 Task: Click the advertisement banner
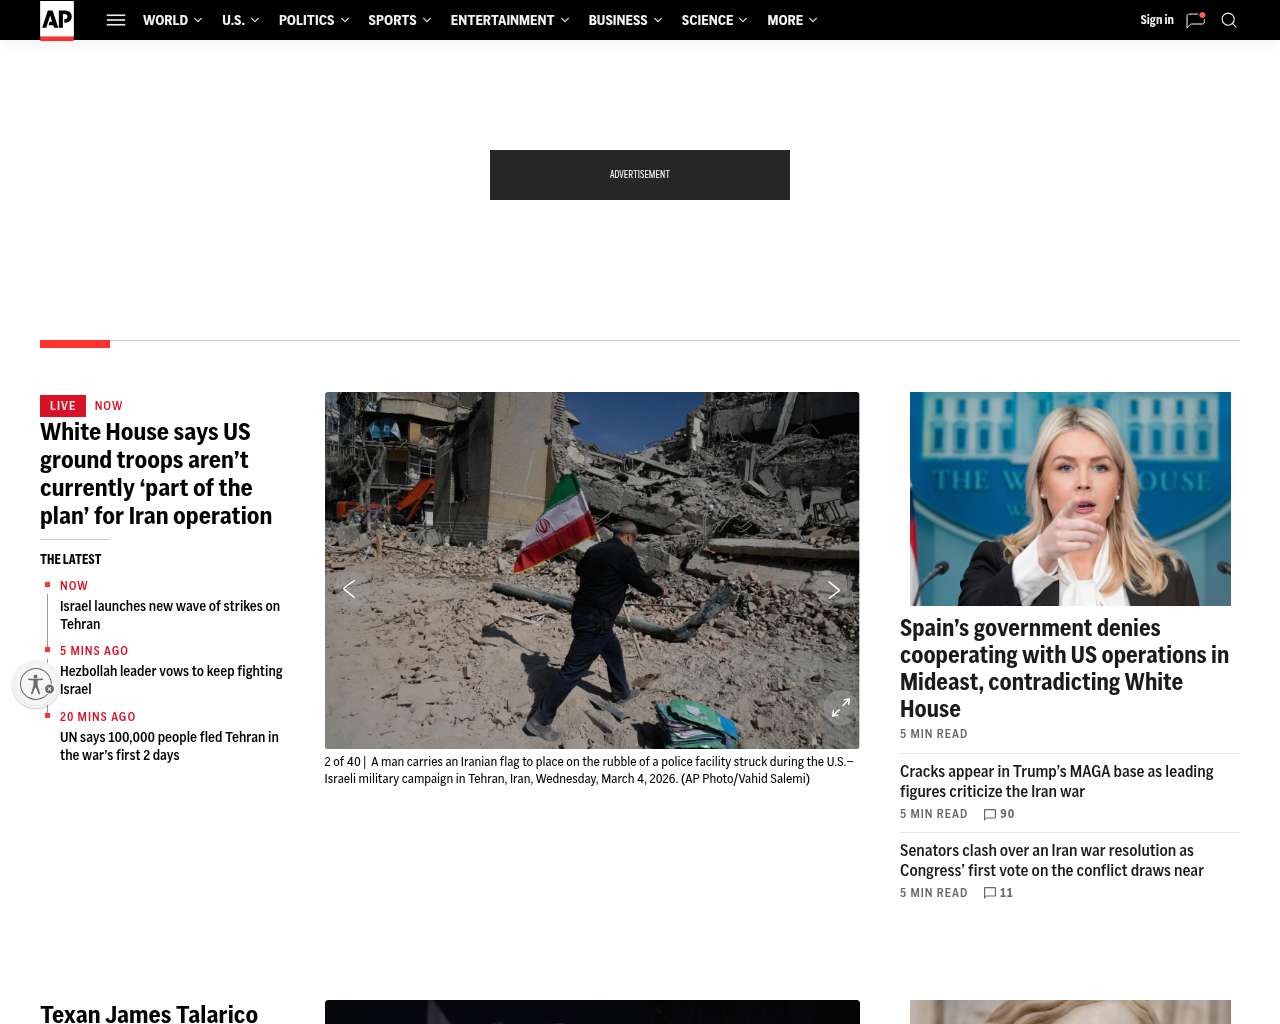tap(640, 175)
